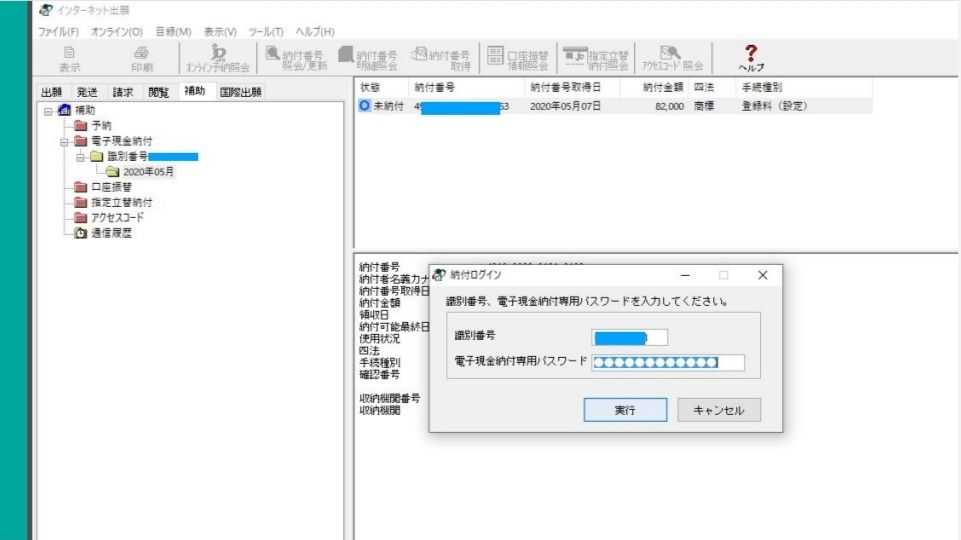Click the オンライン予納照会 toolbar icon
This screenshot has width=961, height=540.
218,58
